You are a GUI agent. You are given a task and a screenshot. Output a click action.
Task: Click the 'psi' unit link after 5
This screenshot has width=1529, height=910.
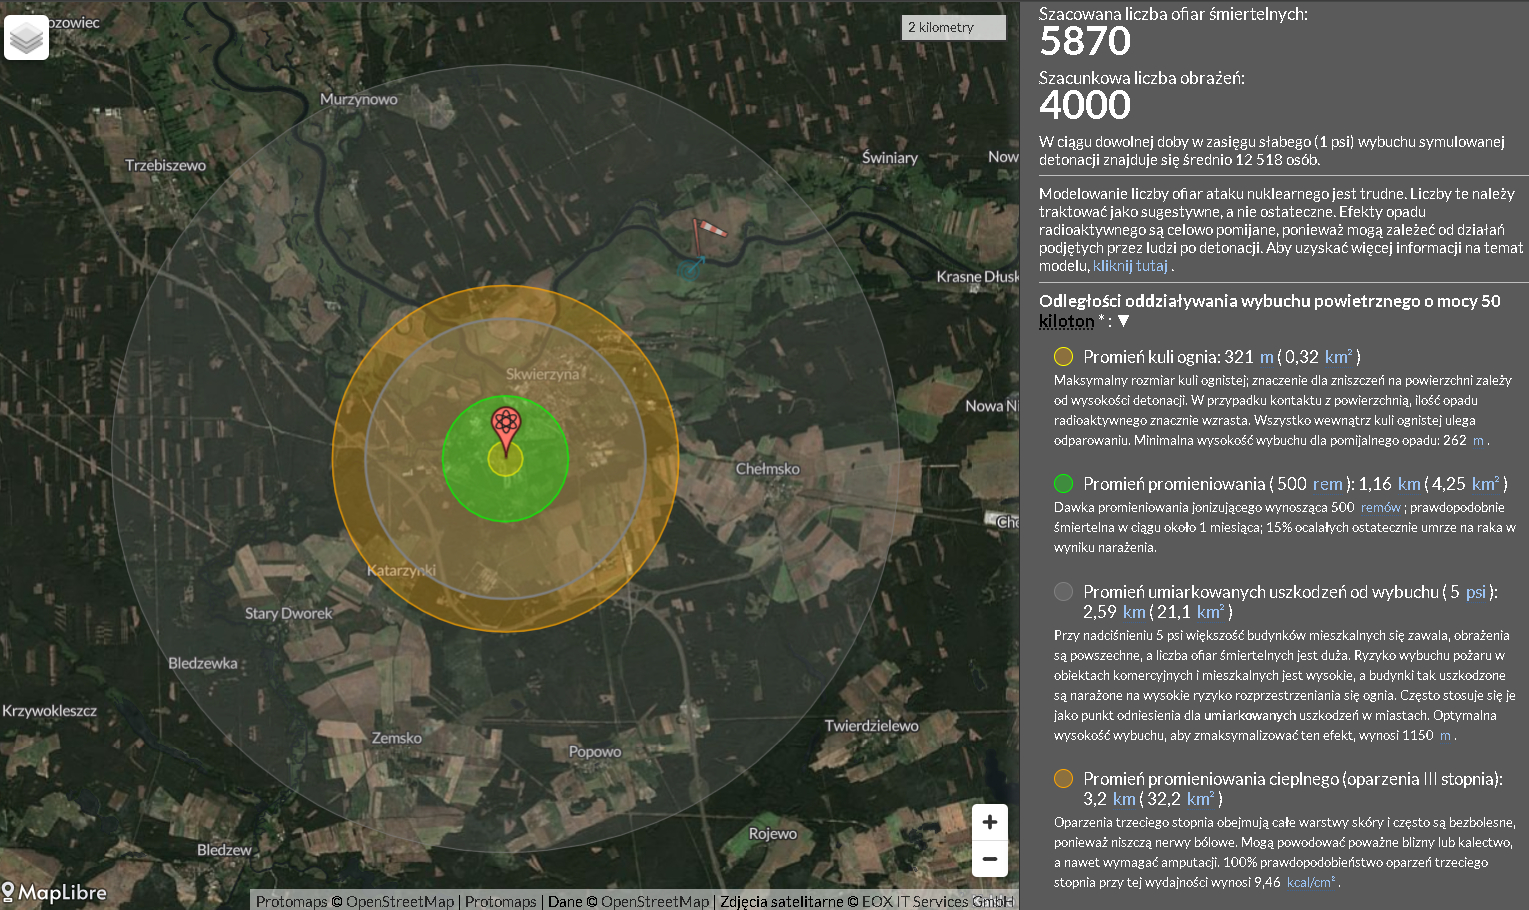1475,592
